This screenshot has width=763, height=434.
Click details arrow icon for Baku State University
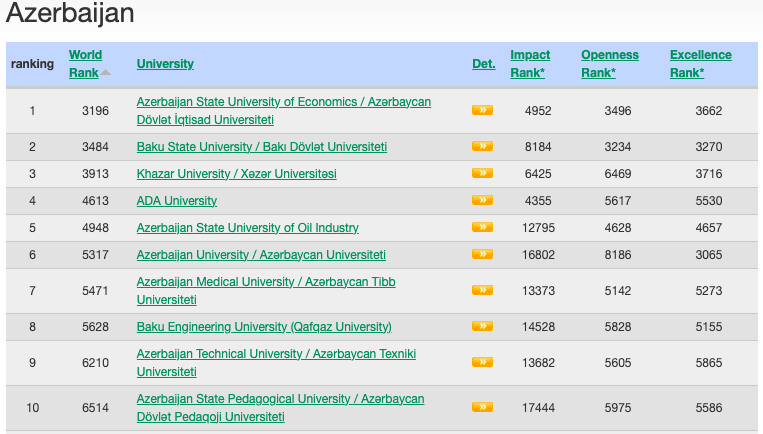pyautogui.click(x=482, y=146)
